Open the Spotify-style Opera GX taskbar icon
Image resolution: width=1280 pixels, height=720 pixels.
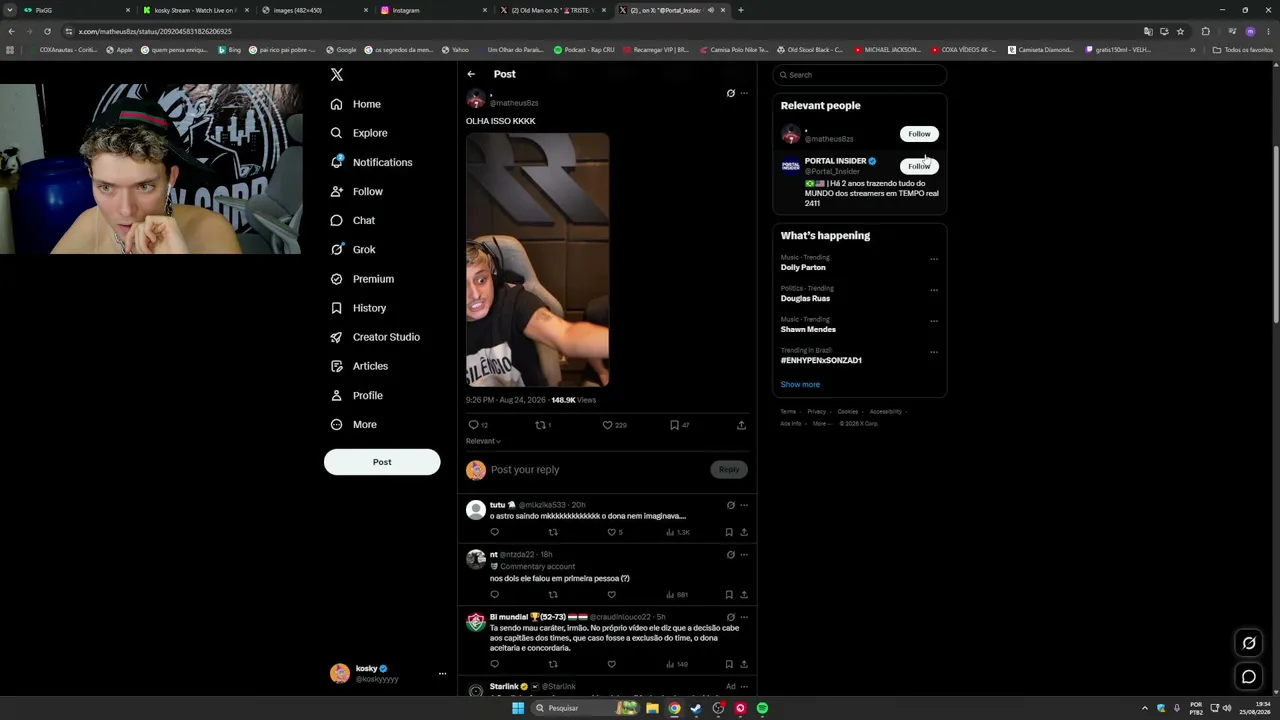pos(740,708)
